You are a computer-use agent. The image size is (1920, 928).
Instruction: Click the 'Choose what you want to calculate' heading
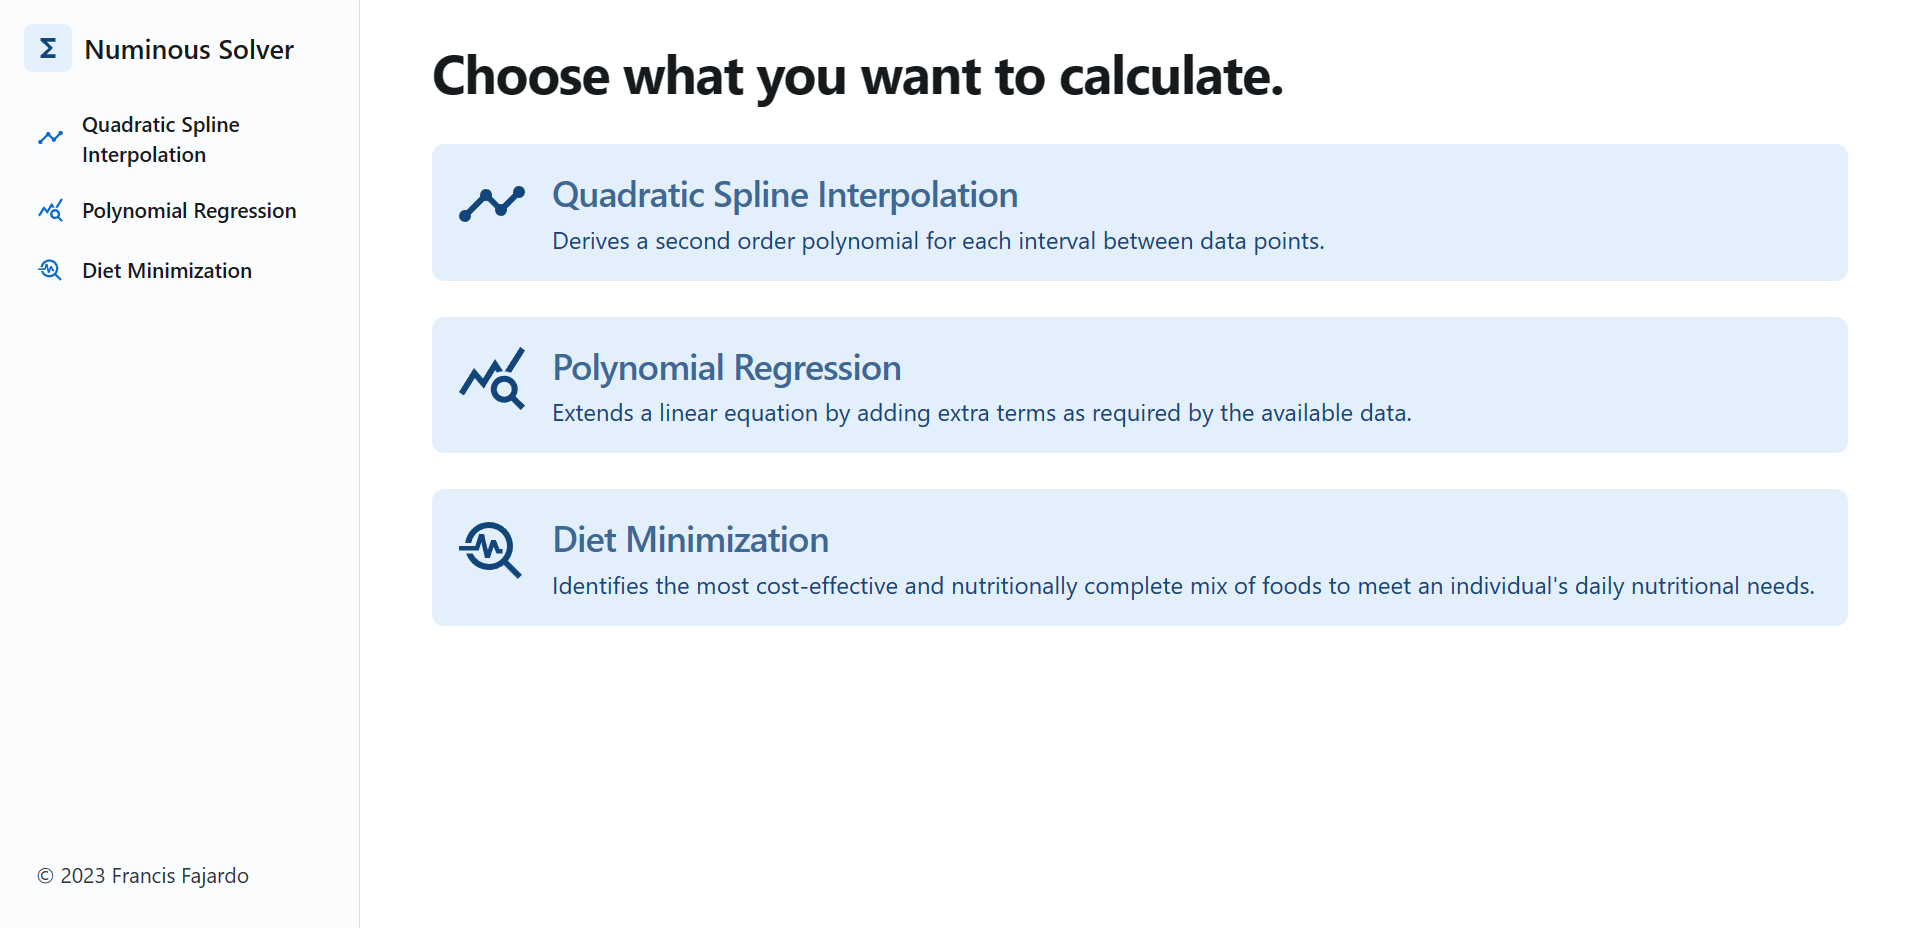click(x=857, y=76)
